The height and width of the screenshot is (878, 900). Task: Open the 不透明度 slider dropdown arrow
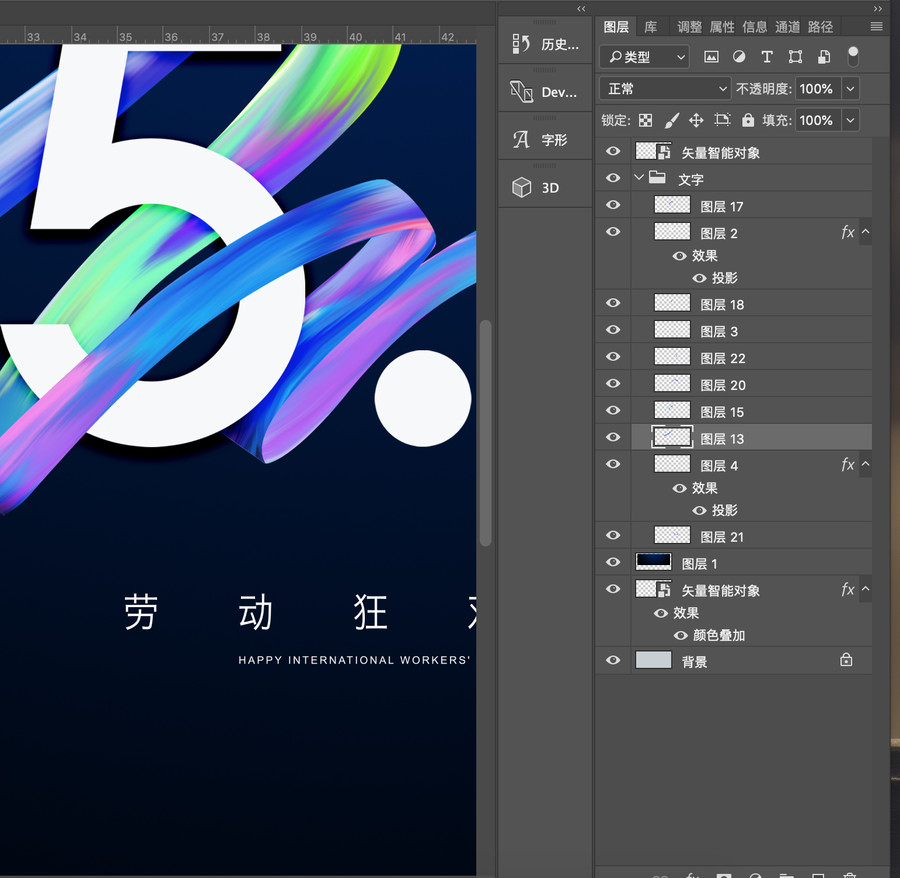coord(851,89)
